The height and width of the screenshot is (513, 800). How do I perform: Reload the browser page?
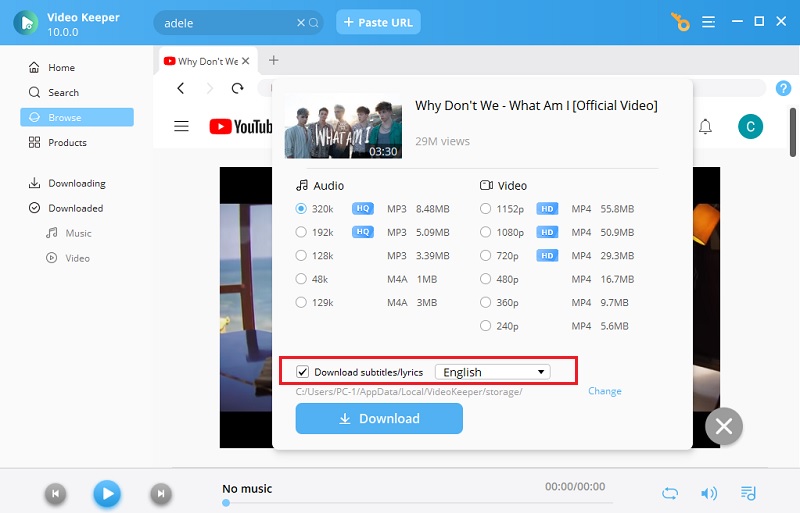pos(237,88)
